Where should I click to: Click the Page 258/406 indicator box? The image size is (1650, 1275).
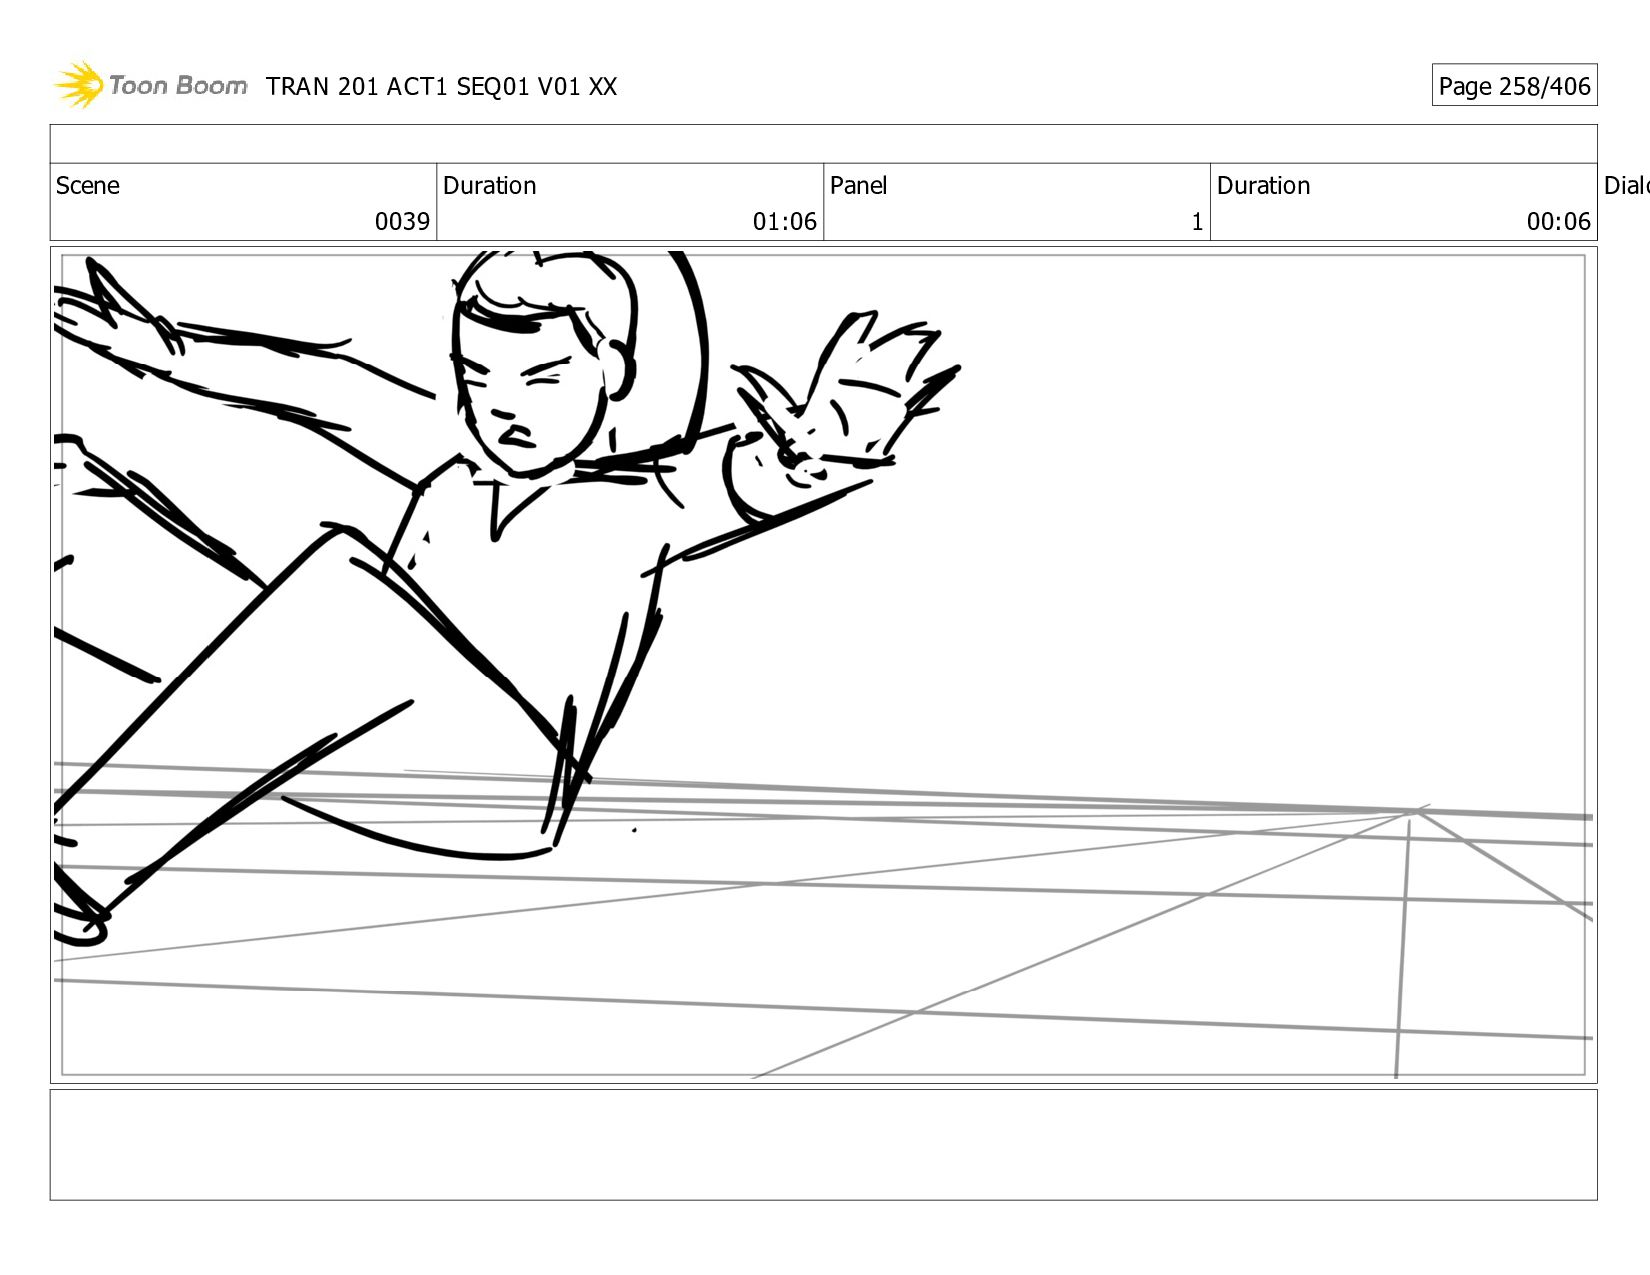(1513, 86)
